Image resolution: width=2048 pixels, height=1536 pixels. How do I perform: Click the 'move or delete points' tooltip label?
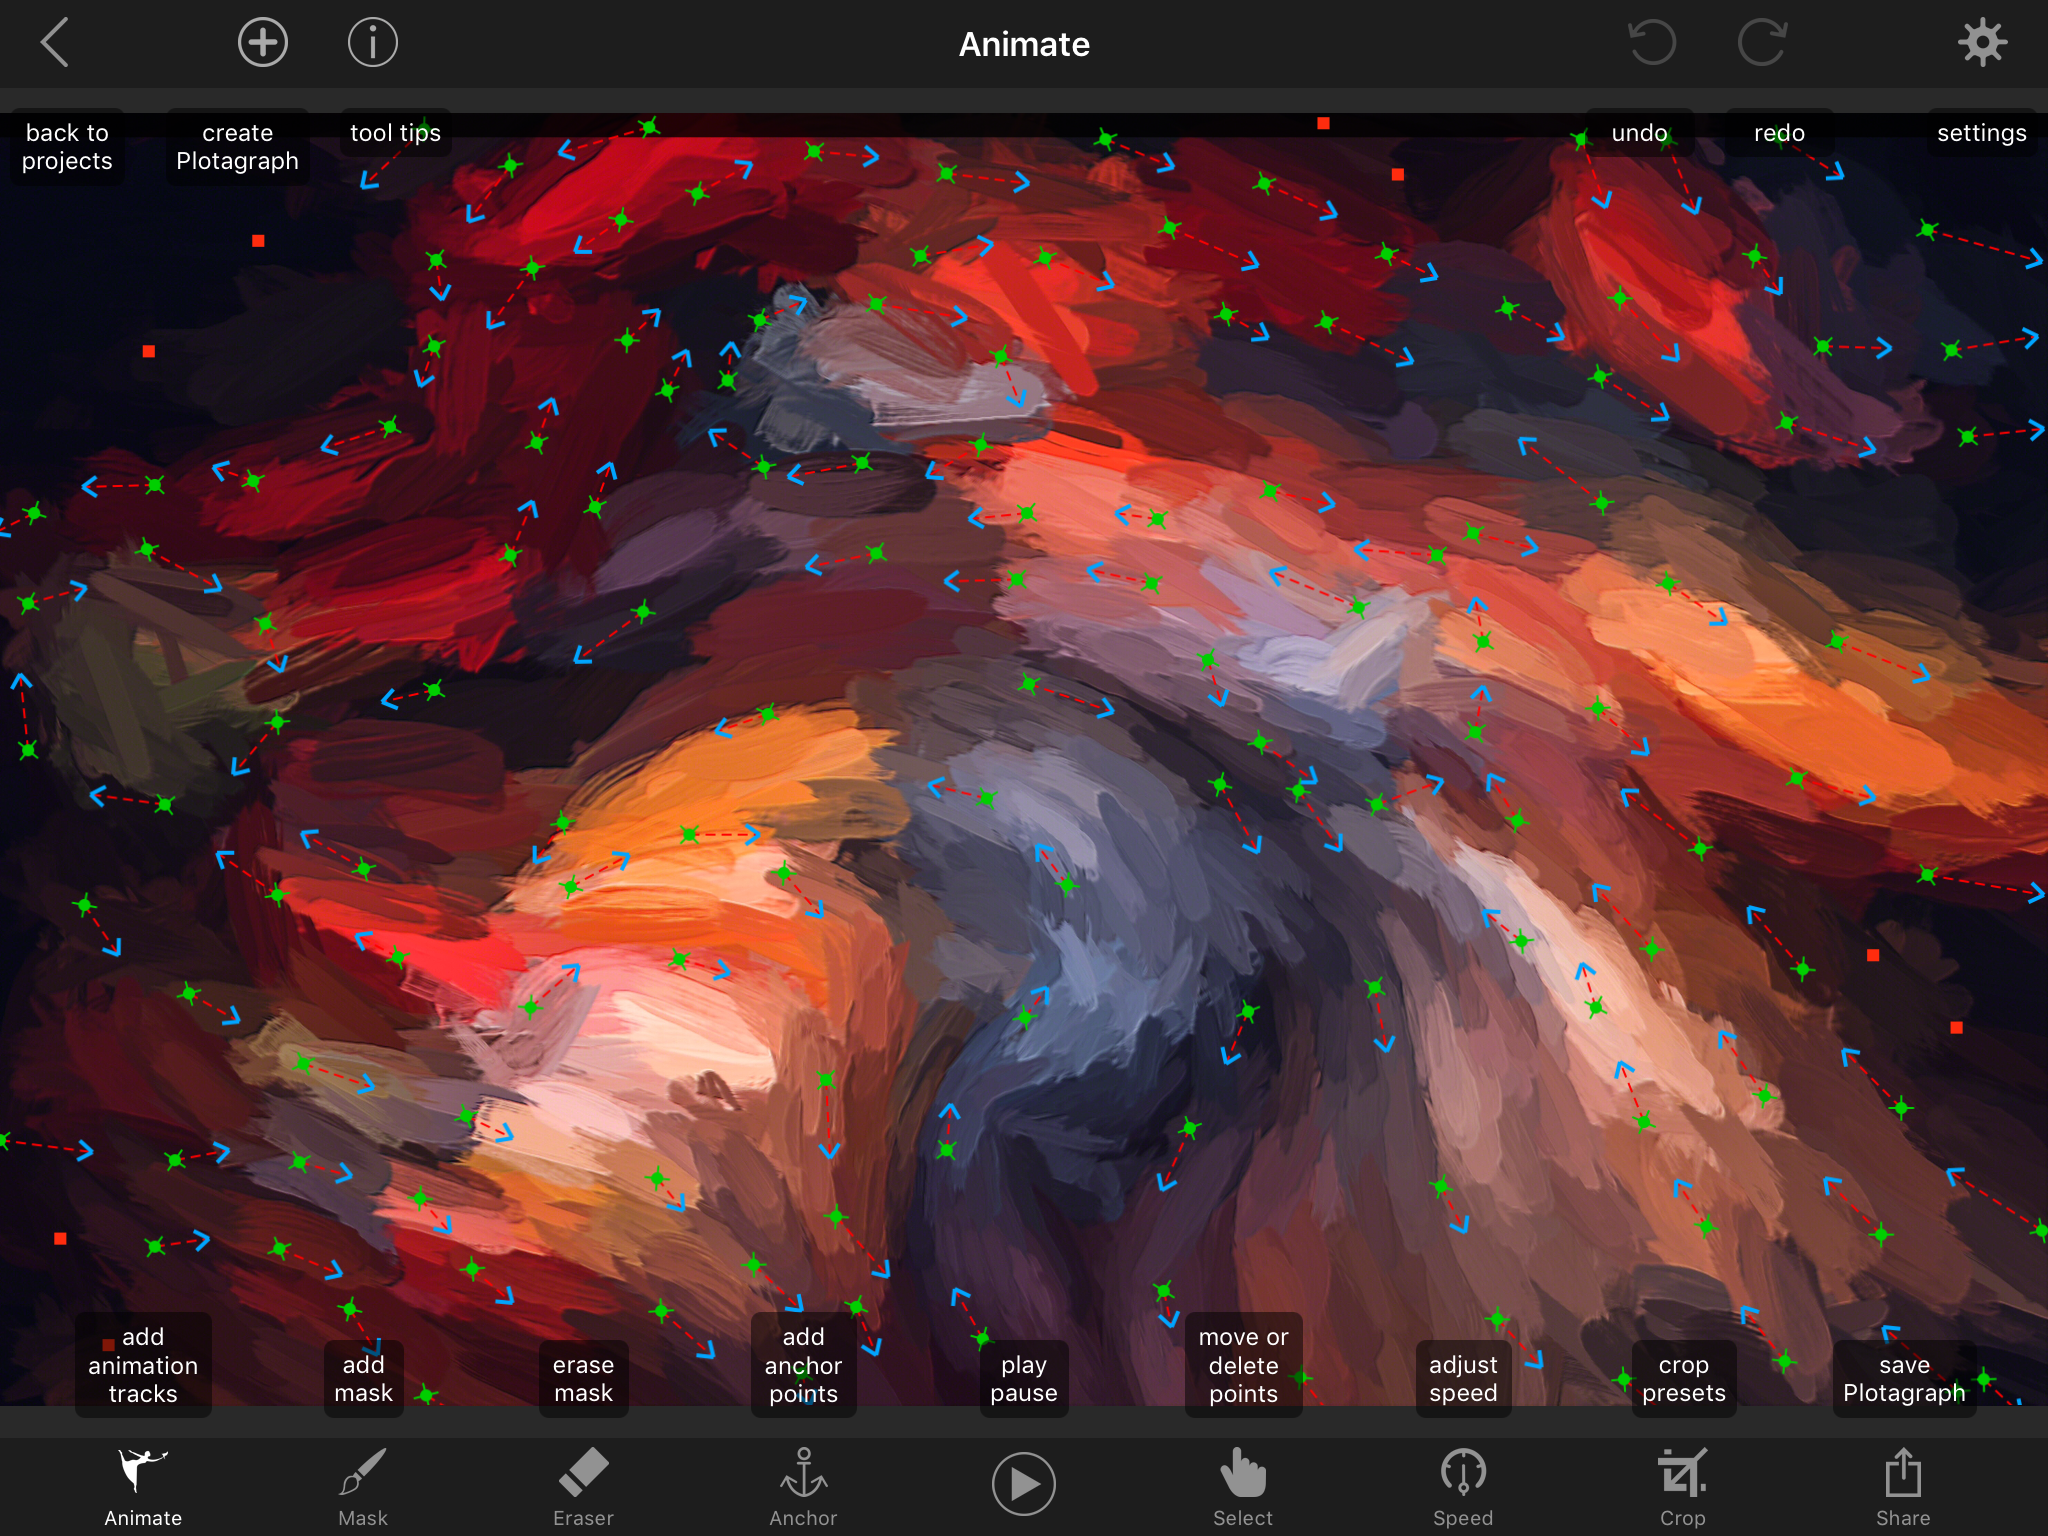(x=1243, y=1365)
